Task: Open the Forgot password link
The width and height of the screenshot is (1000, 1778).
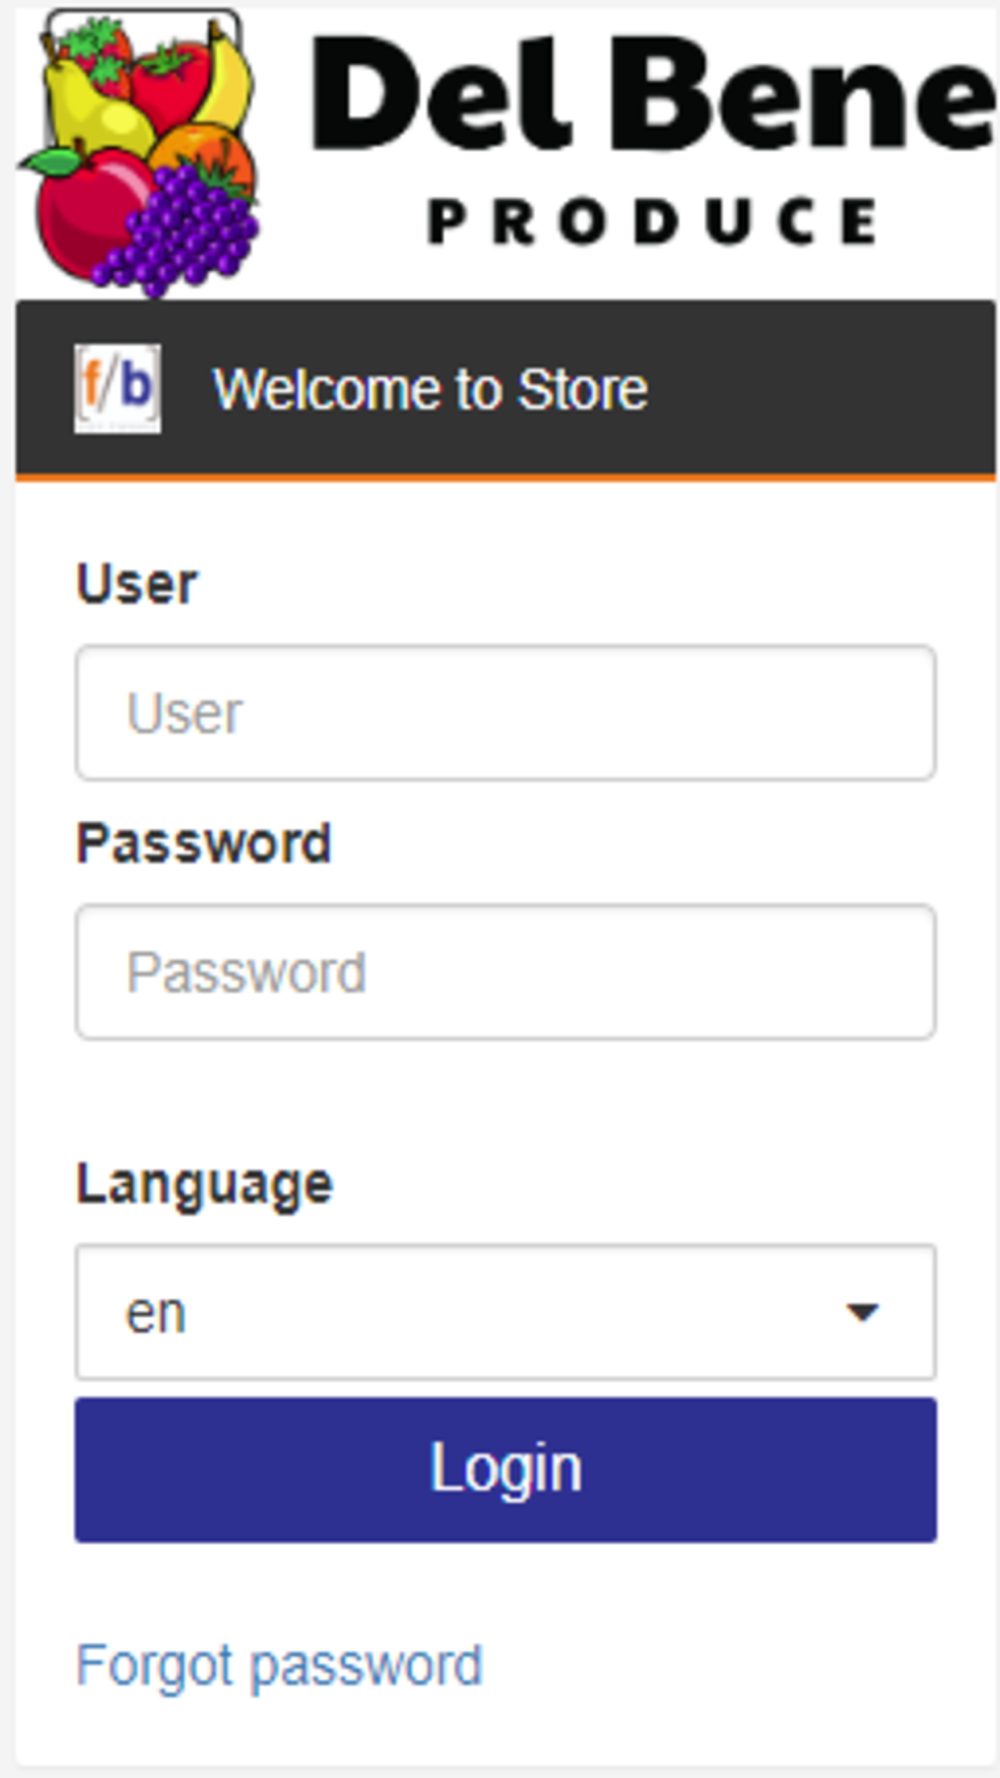Action: click(280, 1667)
